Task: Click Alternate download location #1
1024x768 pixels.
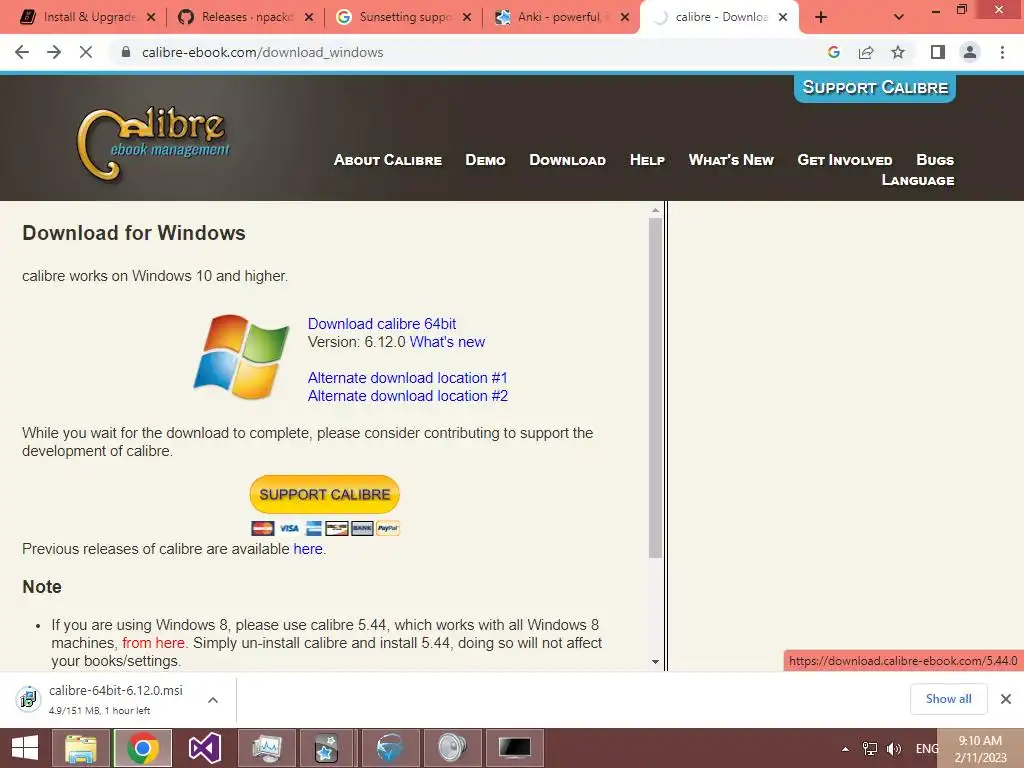Action: [x=408, y=378]
